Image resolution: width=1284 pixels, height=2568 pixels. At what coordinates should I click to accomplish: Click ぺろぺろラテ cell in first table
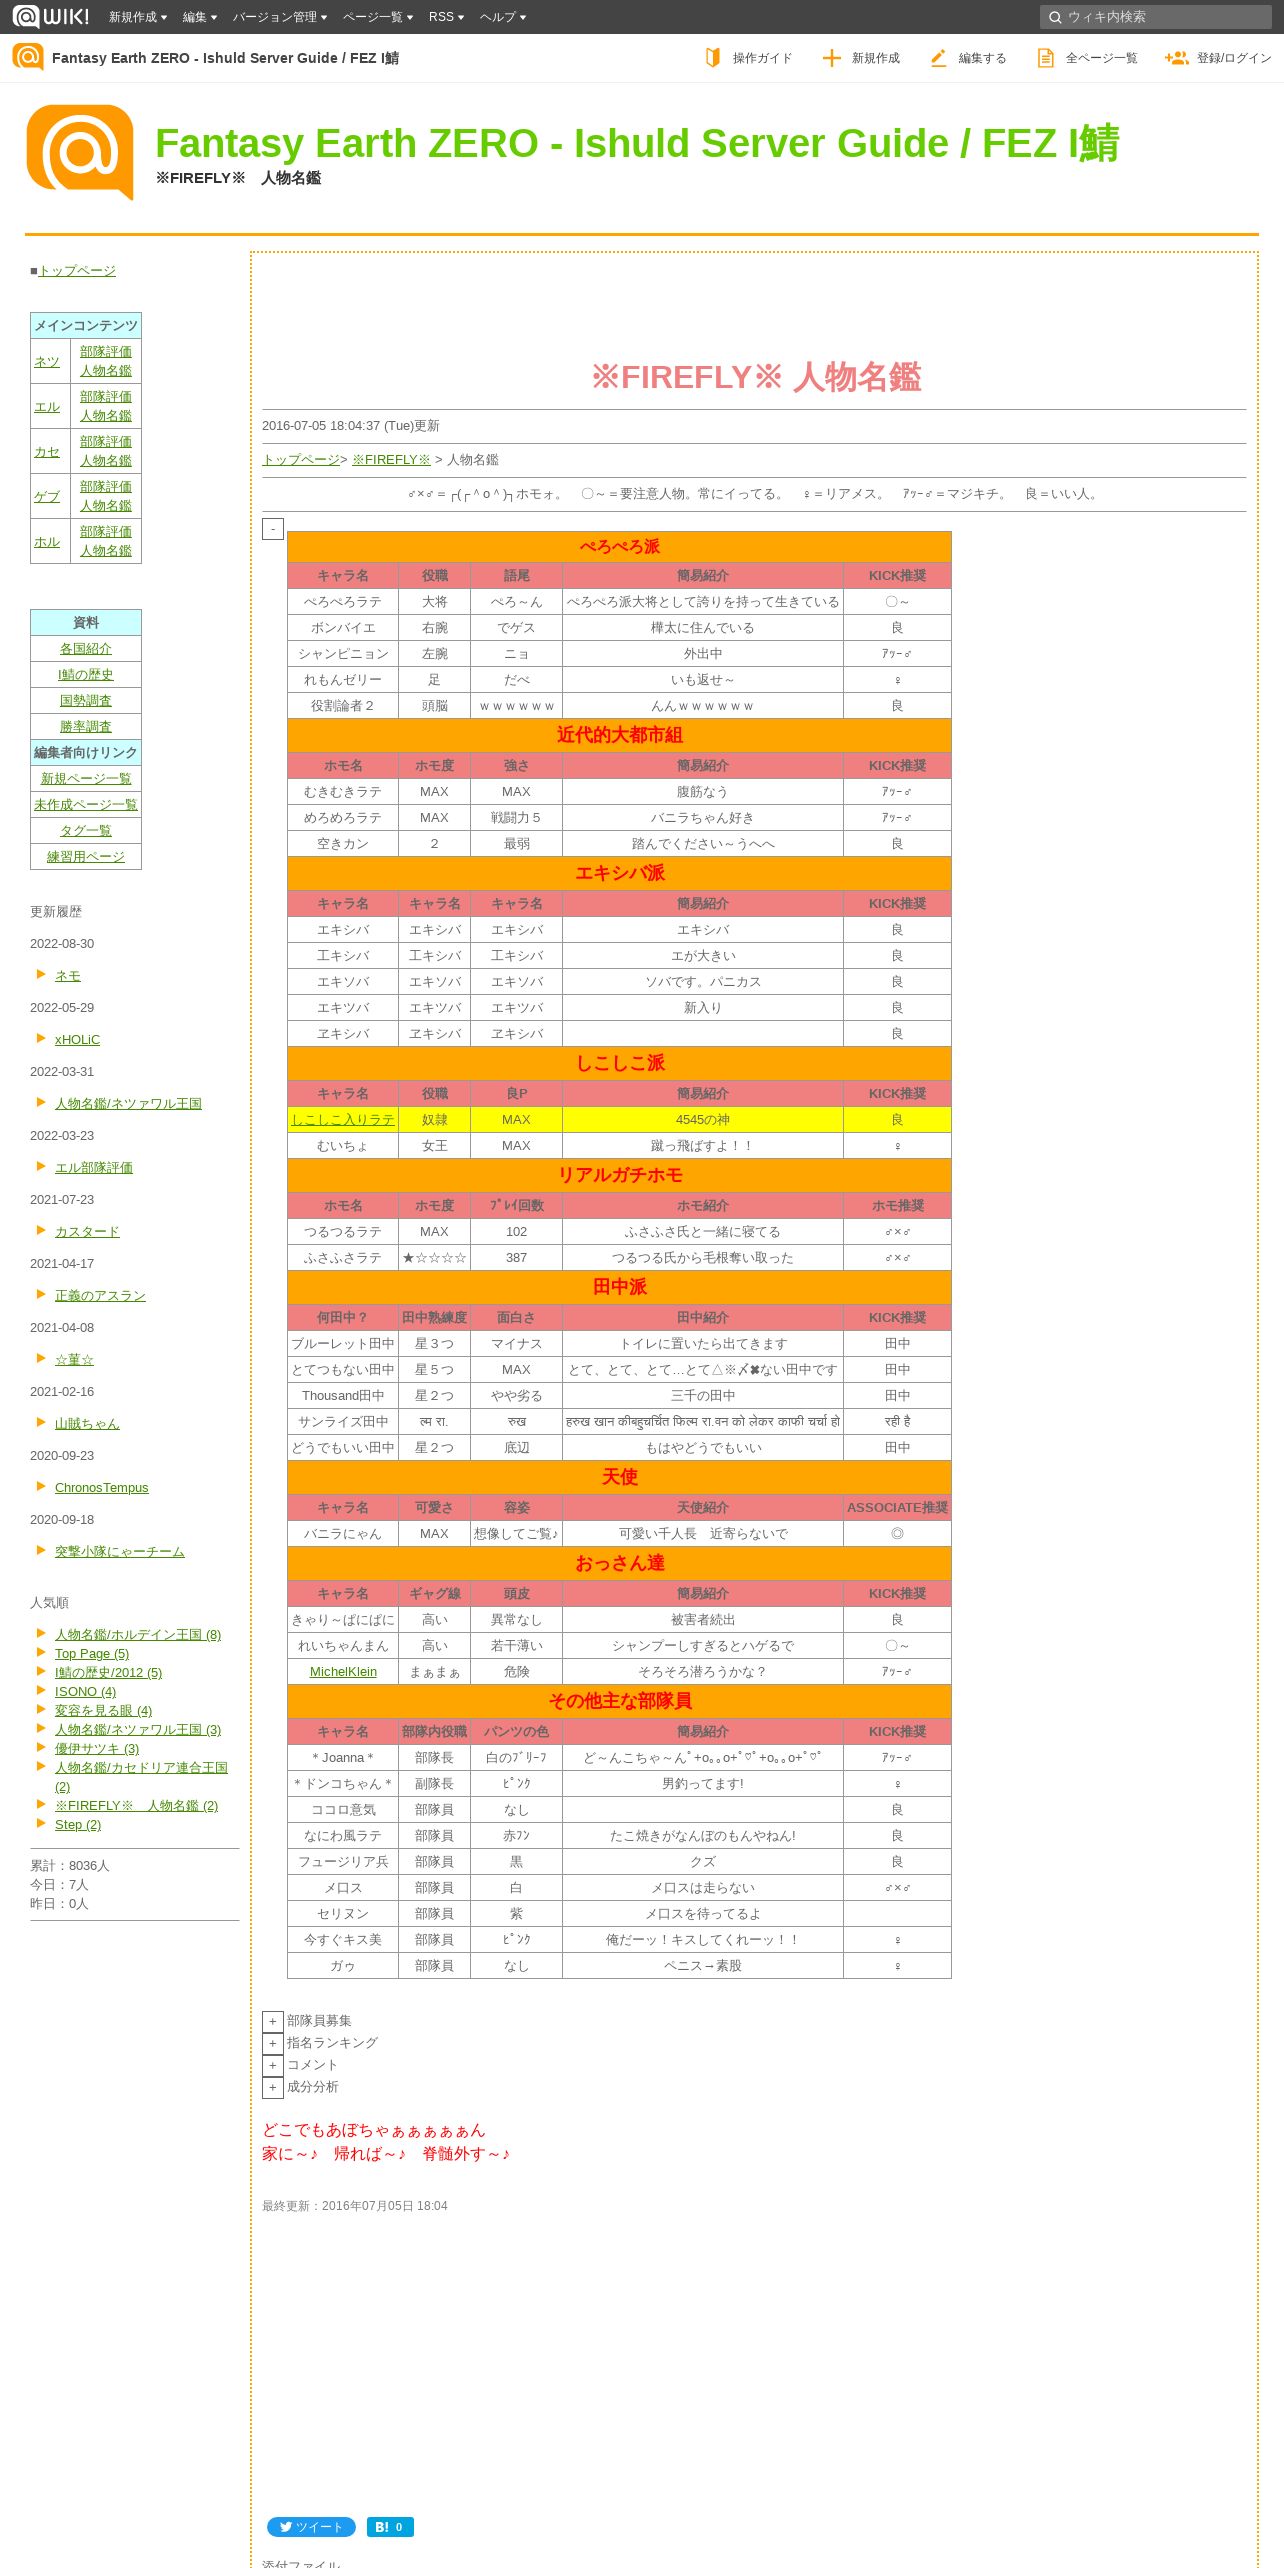pyautogui.click(x=343, y=602)
